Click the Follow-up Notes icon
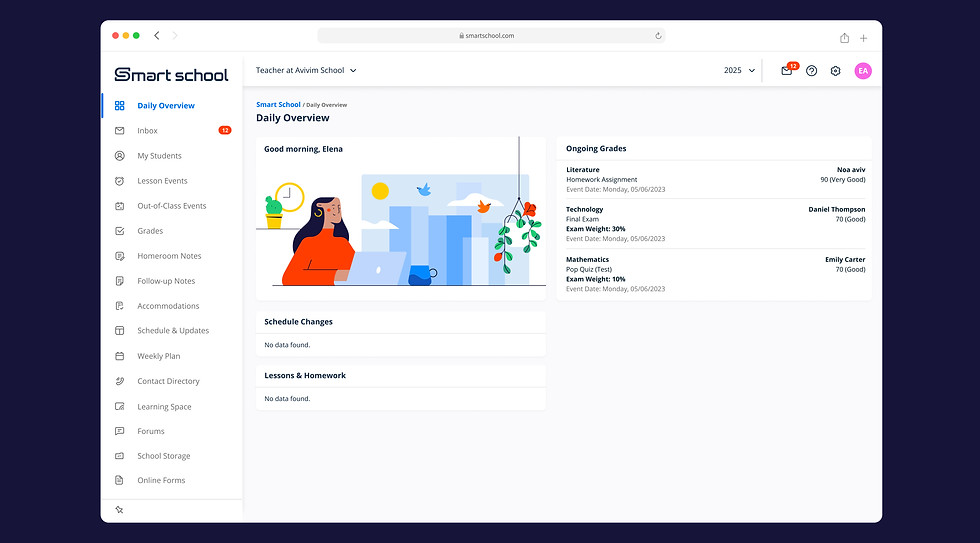This screenshot has width=980, height=543. click(119, 281)
